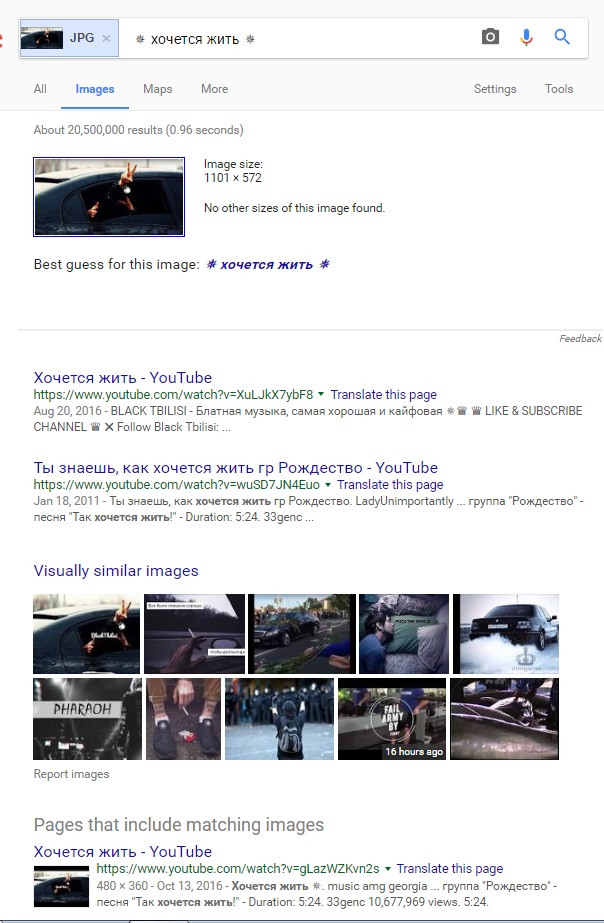Open the first Хочется жить - YouTube result
This screenshot has width=604, height=923.
pos(122,377)
